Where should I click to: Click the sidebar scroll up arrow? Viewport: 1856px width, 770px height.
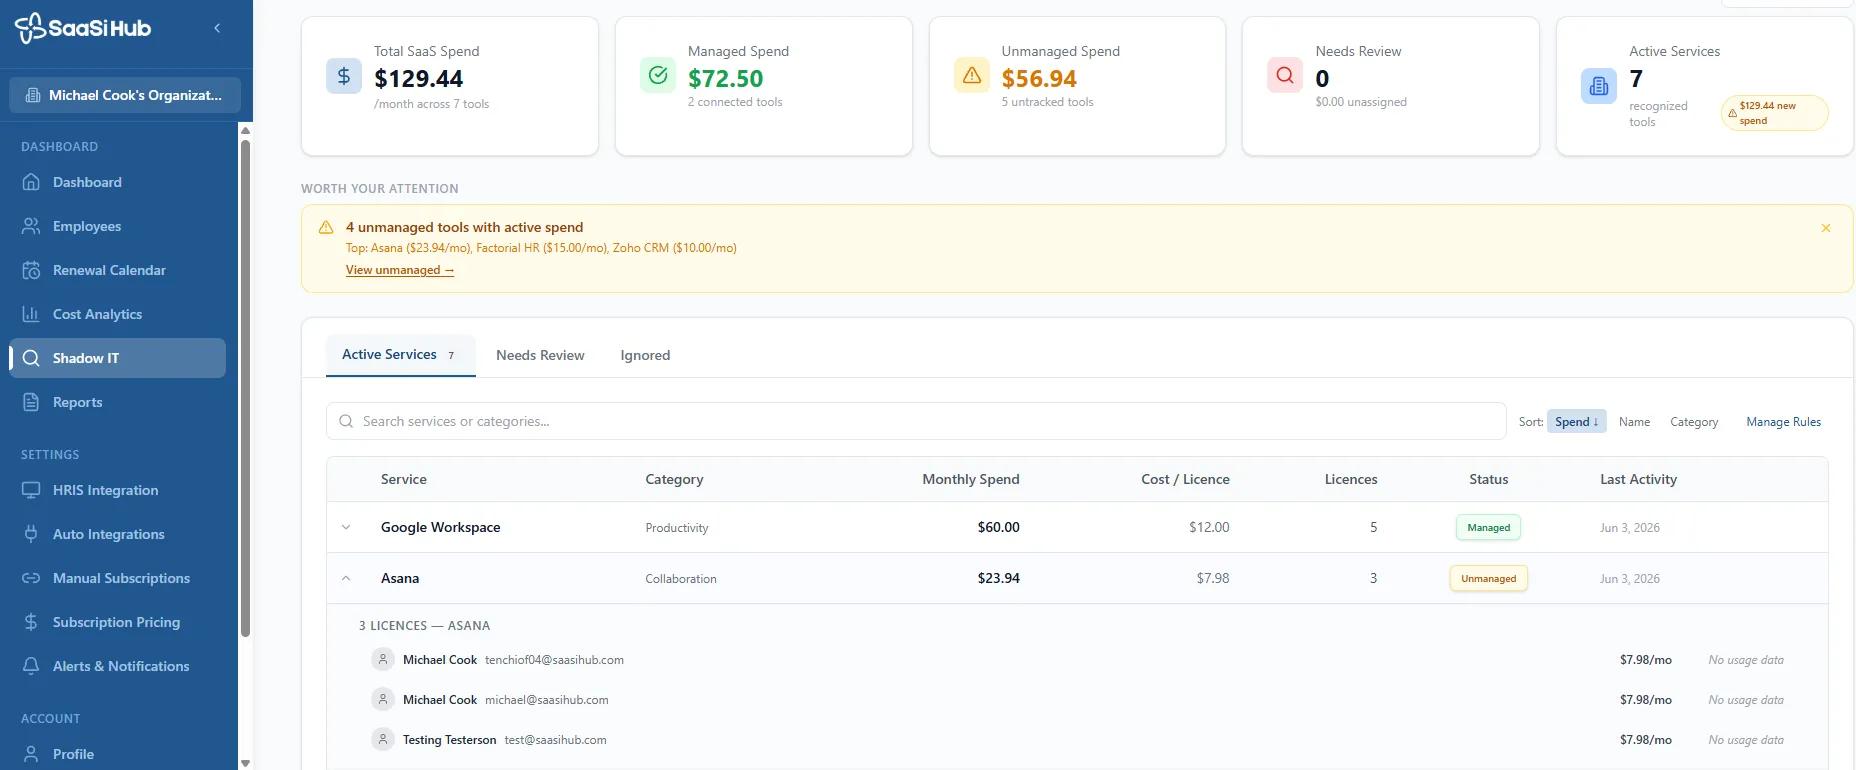(245, 130)
